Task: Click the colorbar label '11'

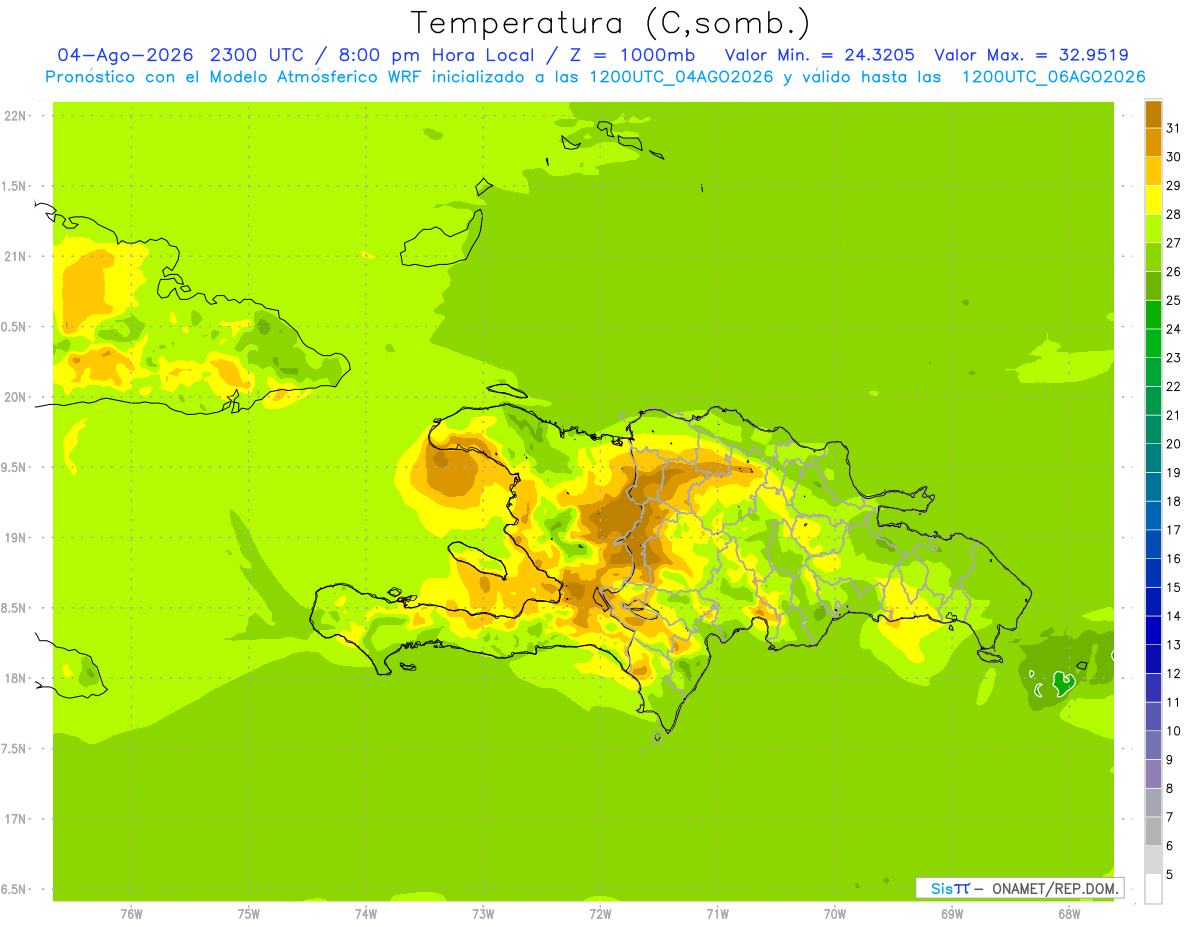Action: coord(1173,702)
